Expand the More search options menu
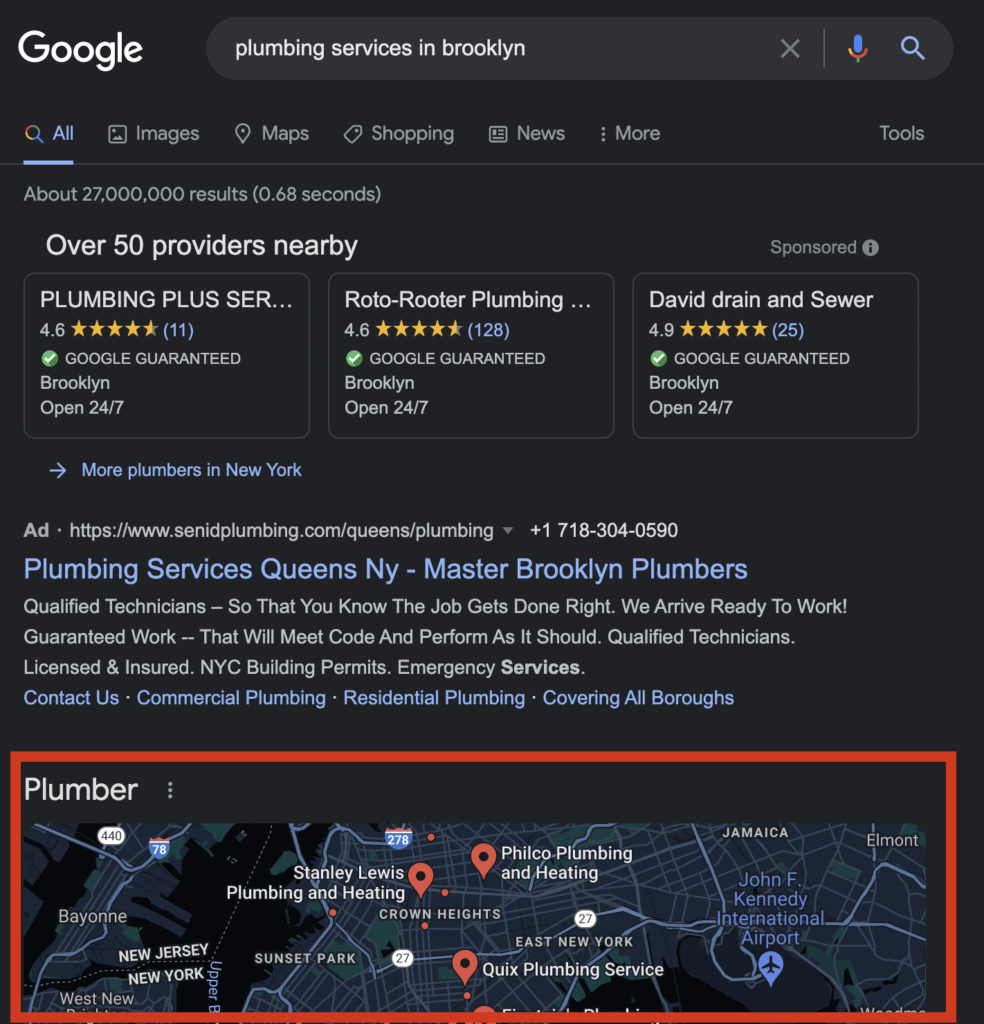984x1024 pixels. pyautogui.click(x=629, y=134)
